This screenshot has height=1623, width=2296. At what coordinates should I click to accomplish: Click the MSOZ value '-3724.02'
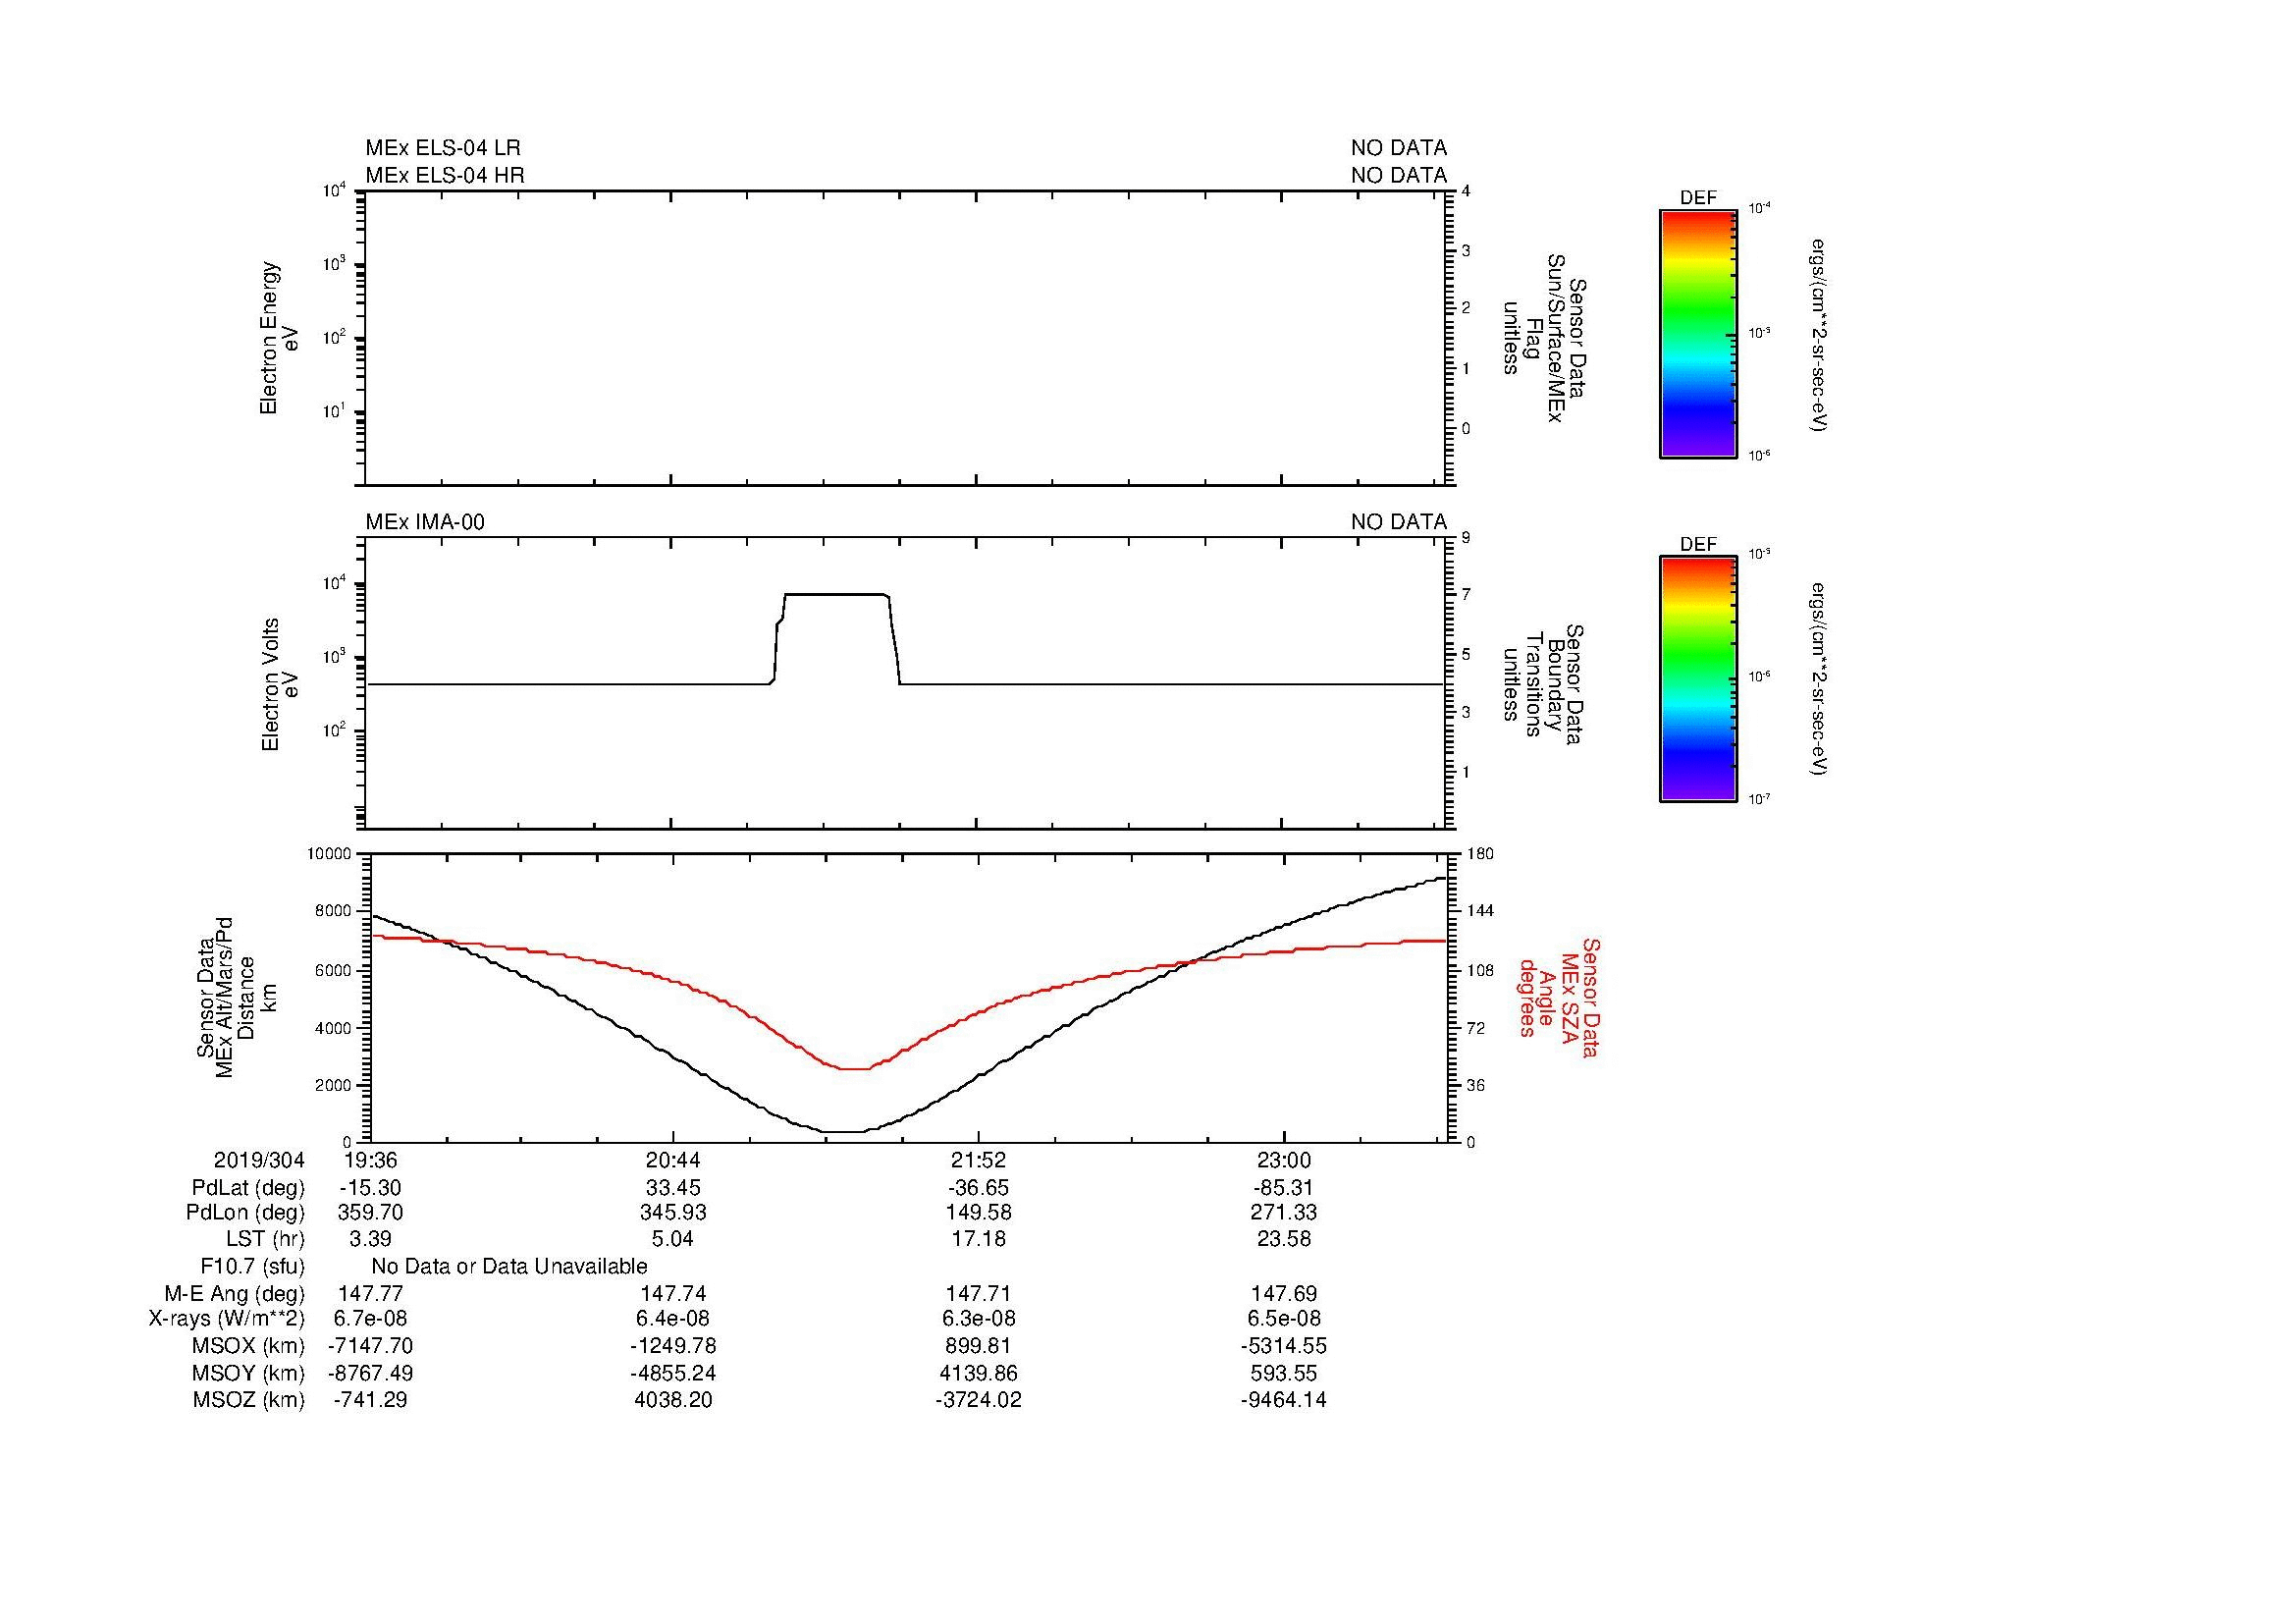(978, 1400)
